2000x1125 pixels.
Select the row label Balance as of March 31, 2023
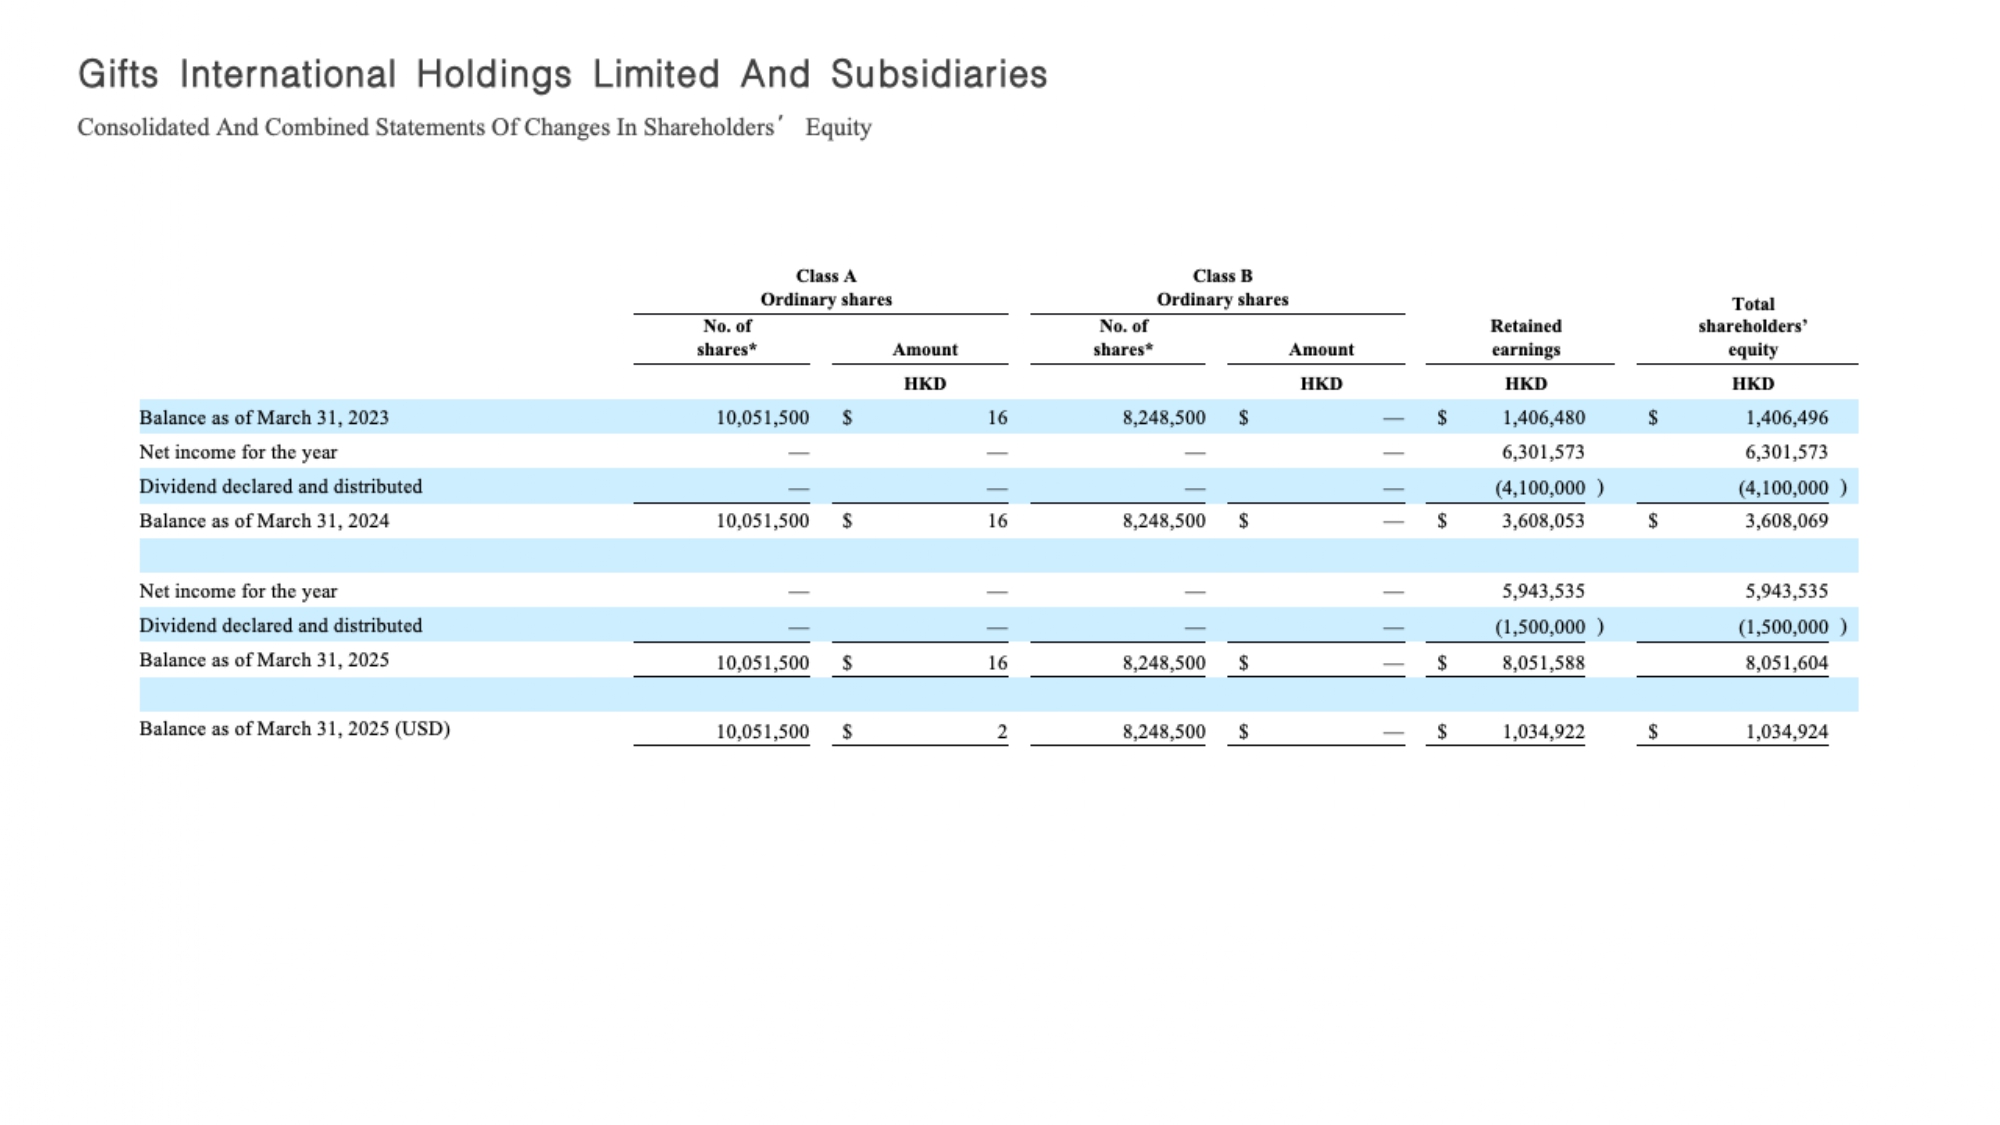264,417
